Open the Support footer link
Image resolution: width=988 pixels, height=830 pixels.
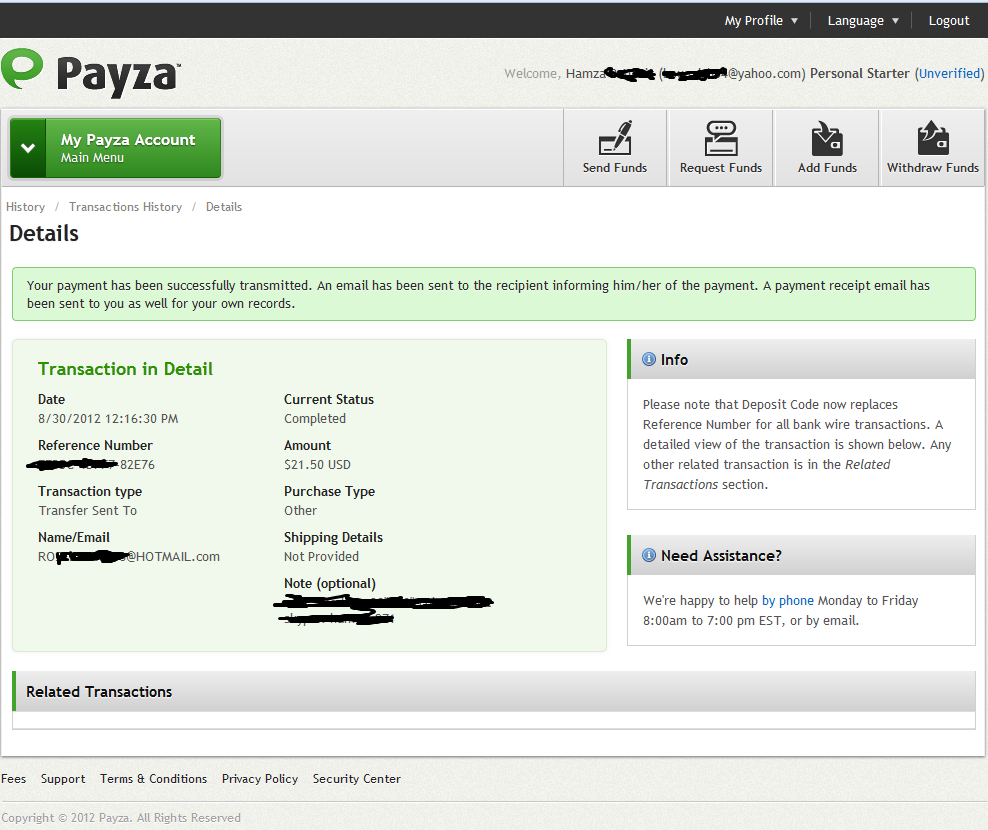tap(63, 778)
